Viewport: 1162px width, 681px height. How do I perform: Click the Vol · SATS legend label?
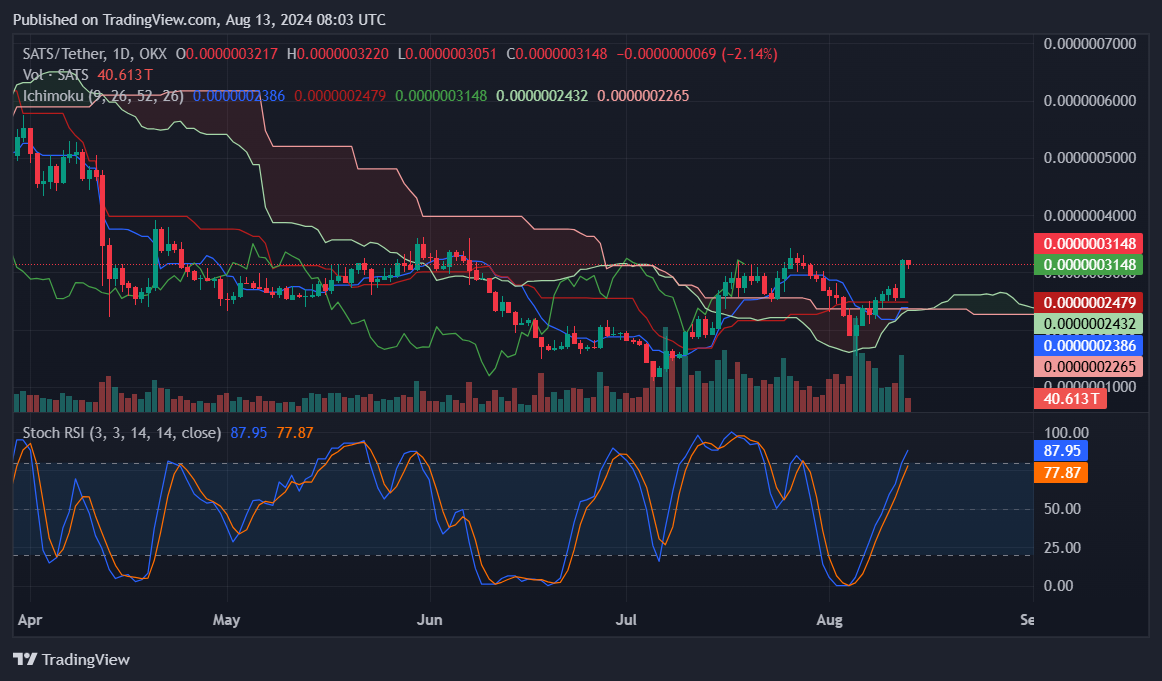(55, 75)
